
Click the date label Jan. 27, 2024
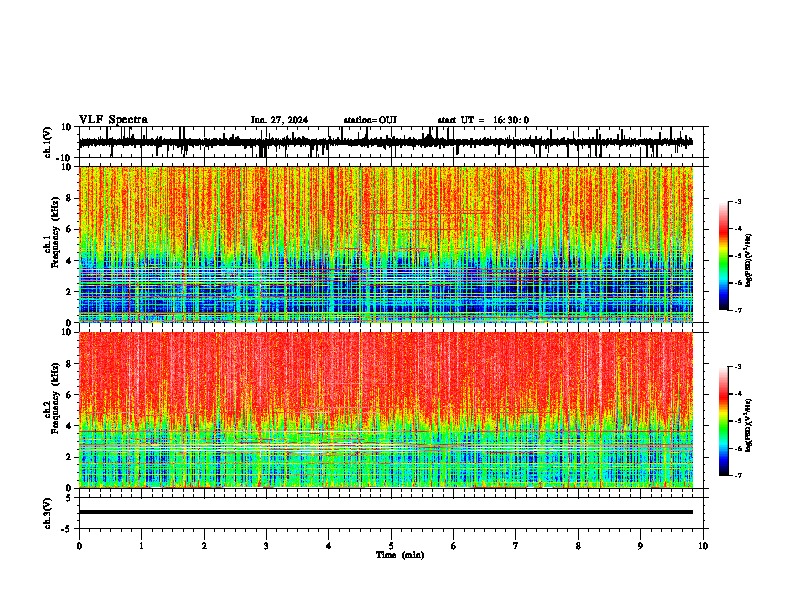pyautogui.click(x=279, y=120)
